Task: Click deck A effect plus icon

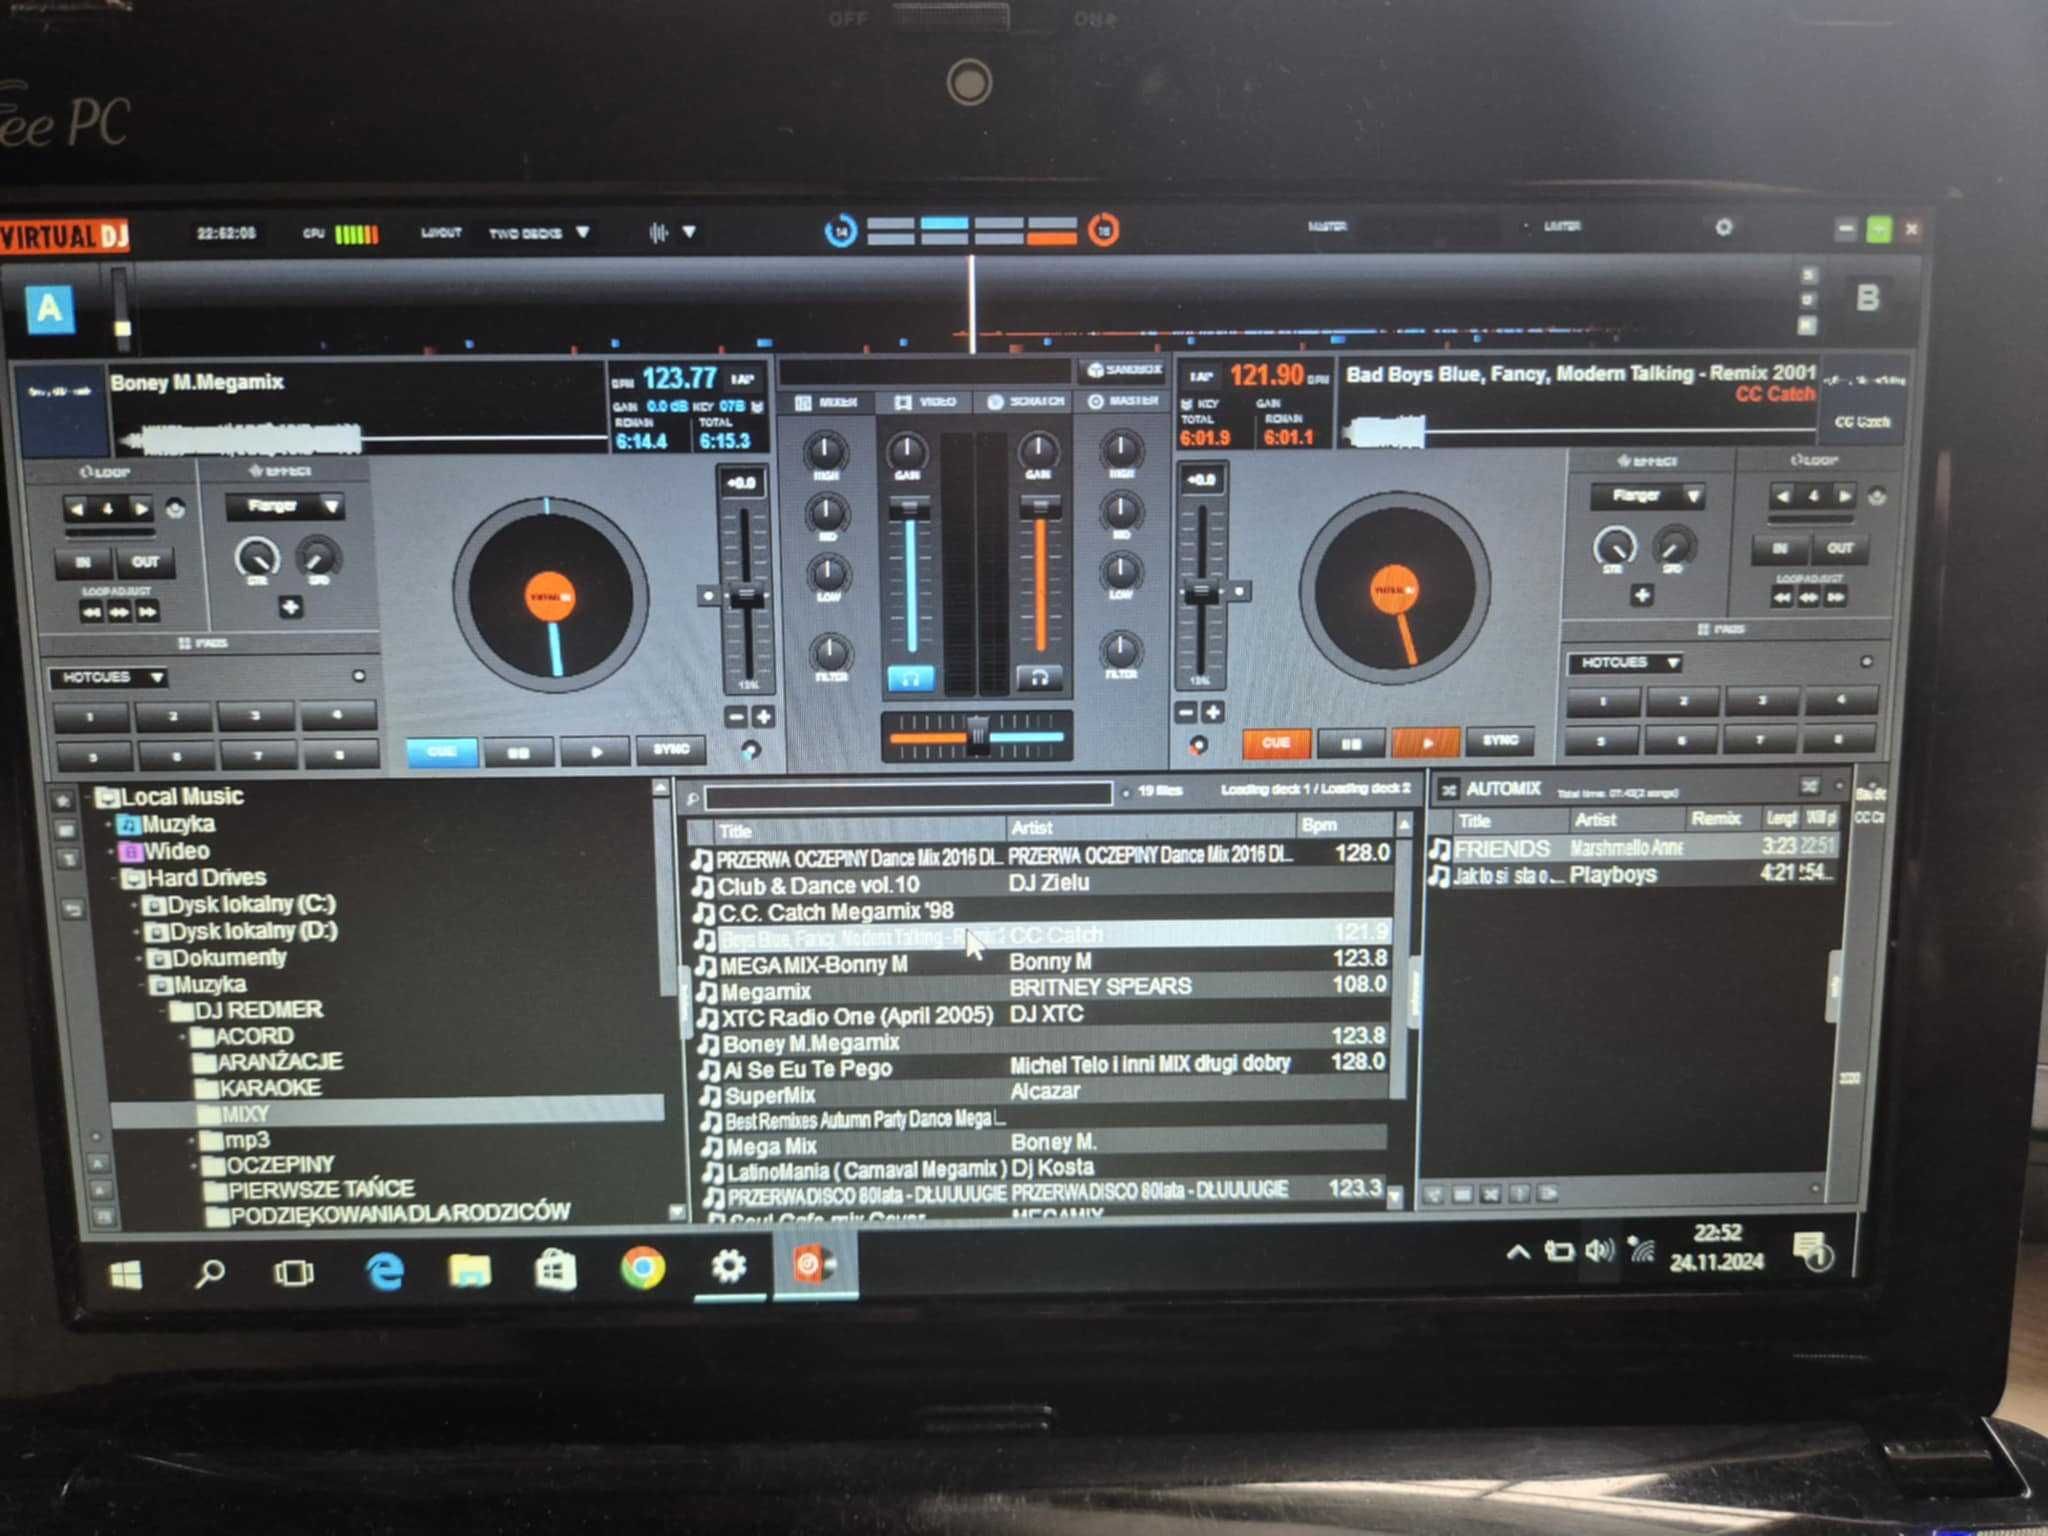Action: point(290,607)
